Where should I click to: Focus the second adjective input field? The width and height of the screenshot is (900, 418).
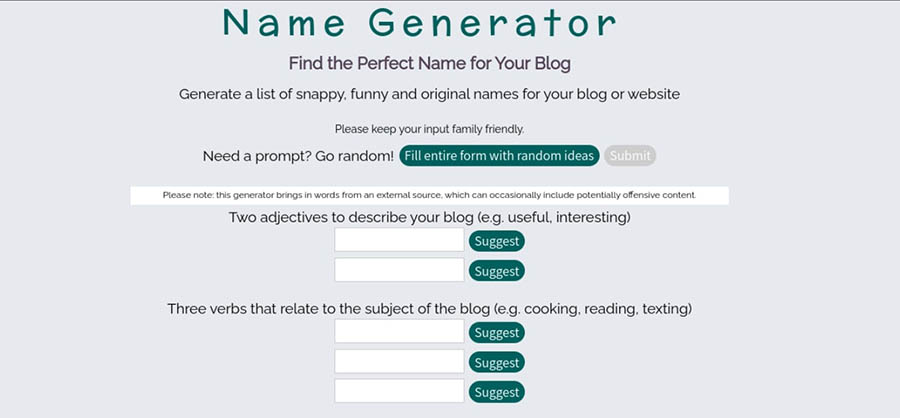pyautogui.click(x=399, y=270)
